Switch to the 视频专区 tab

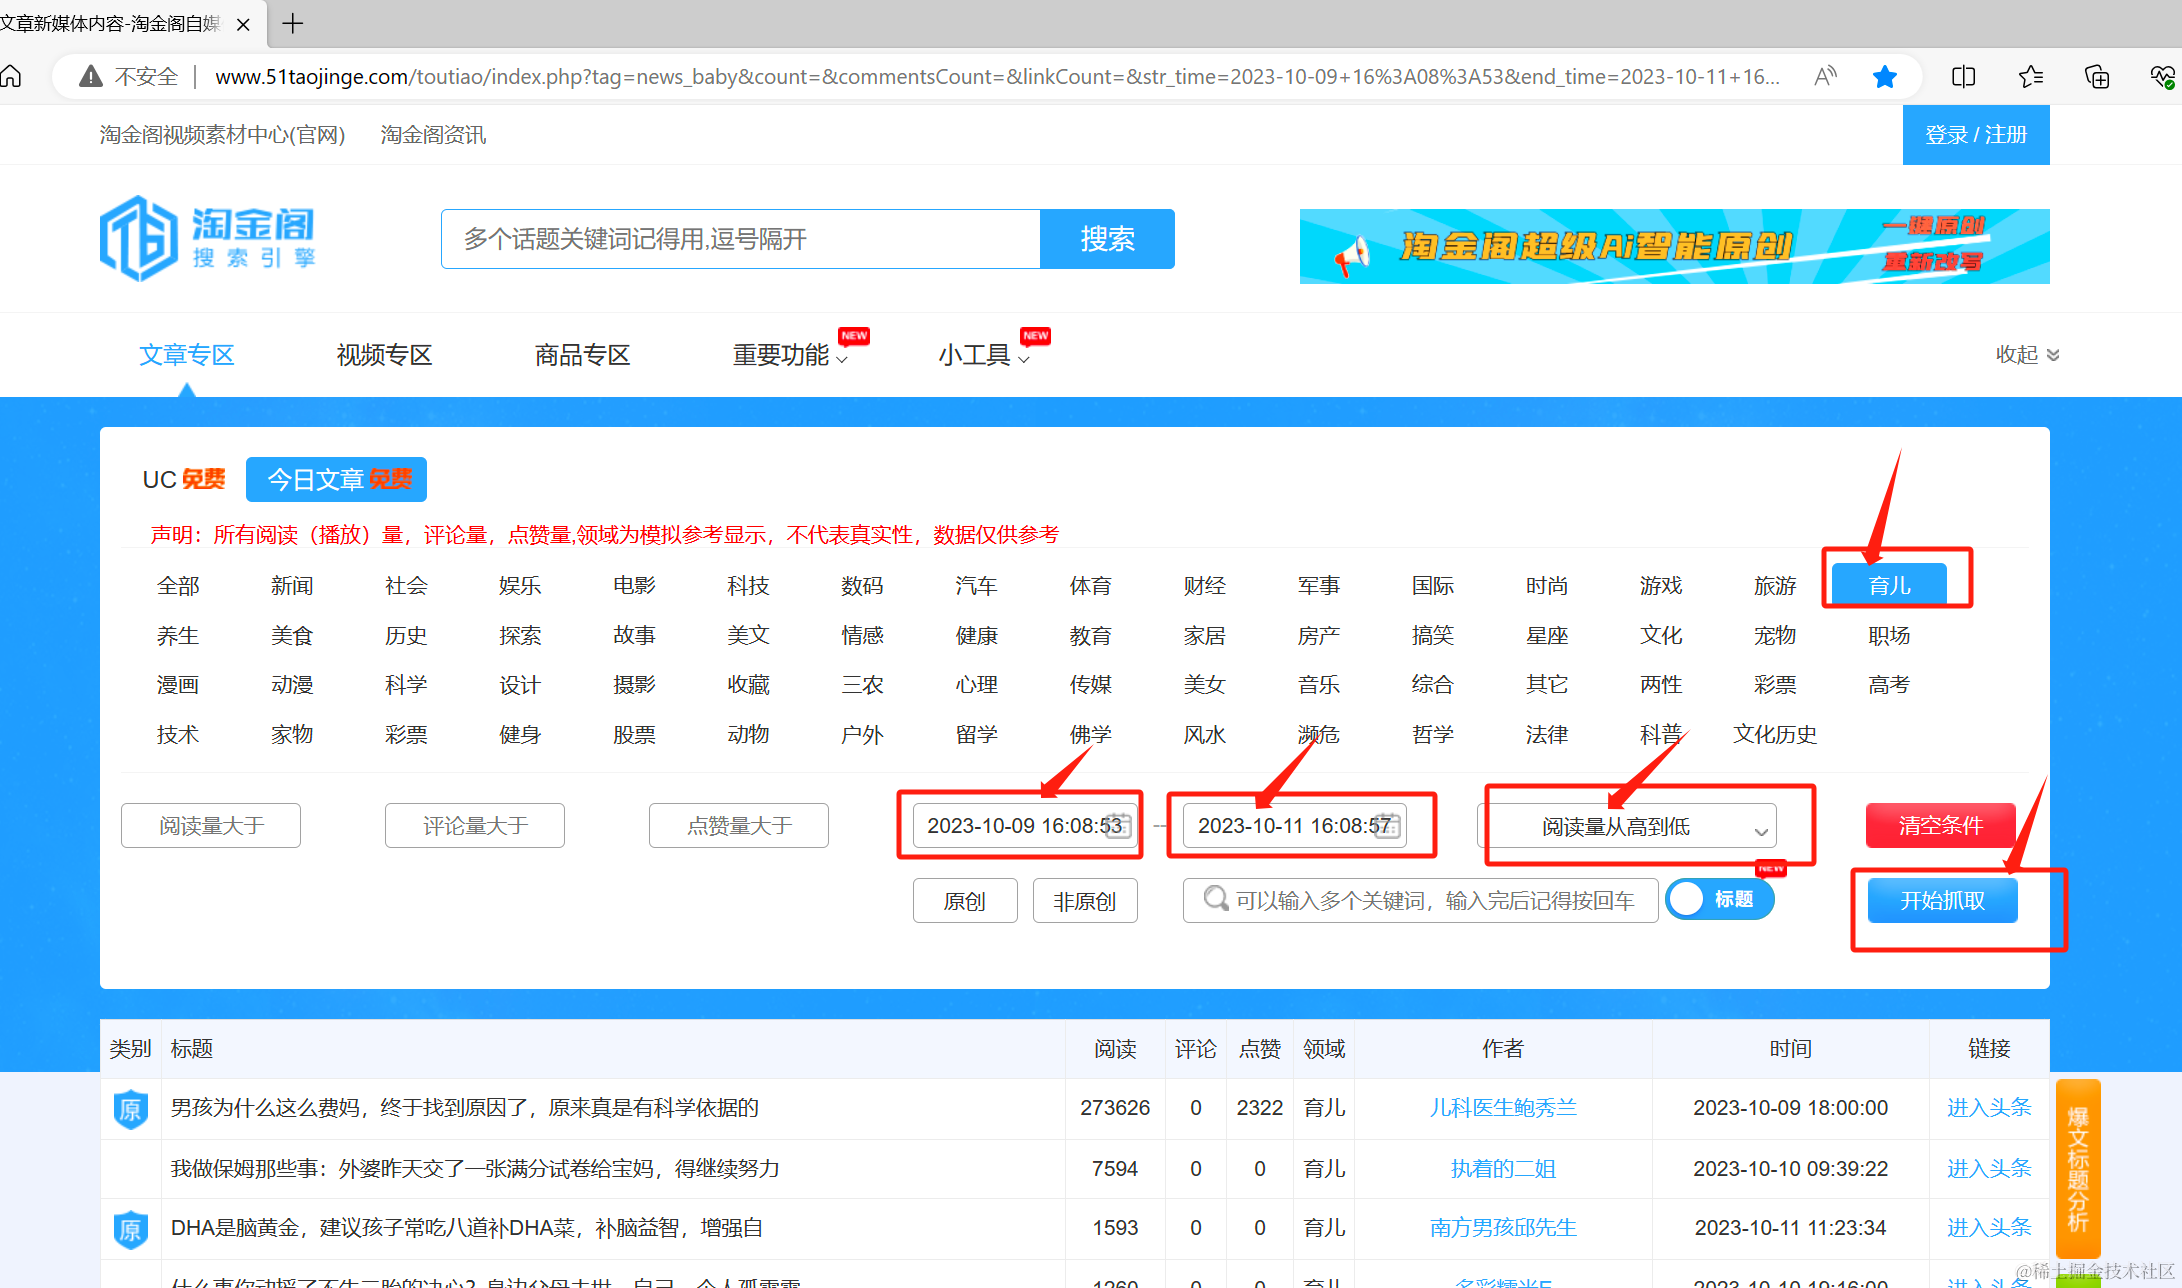(384, 355)
